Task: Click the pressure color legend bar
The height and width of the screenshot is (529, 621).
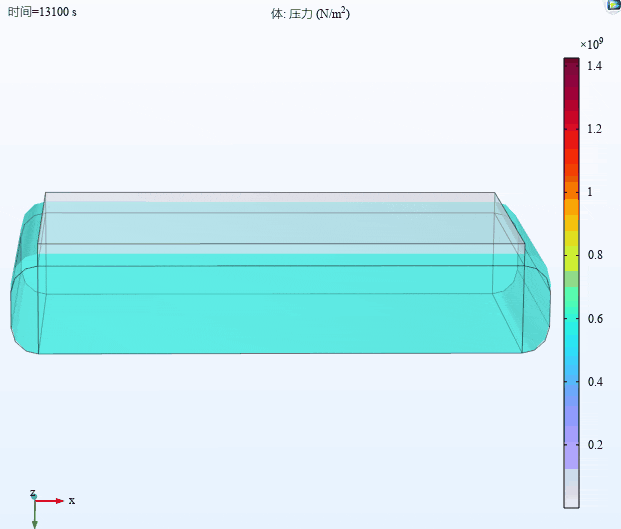Action: coord(571,283)
